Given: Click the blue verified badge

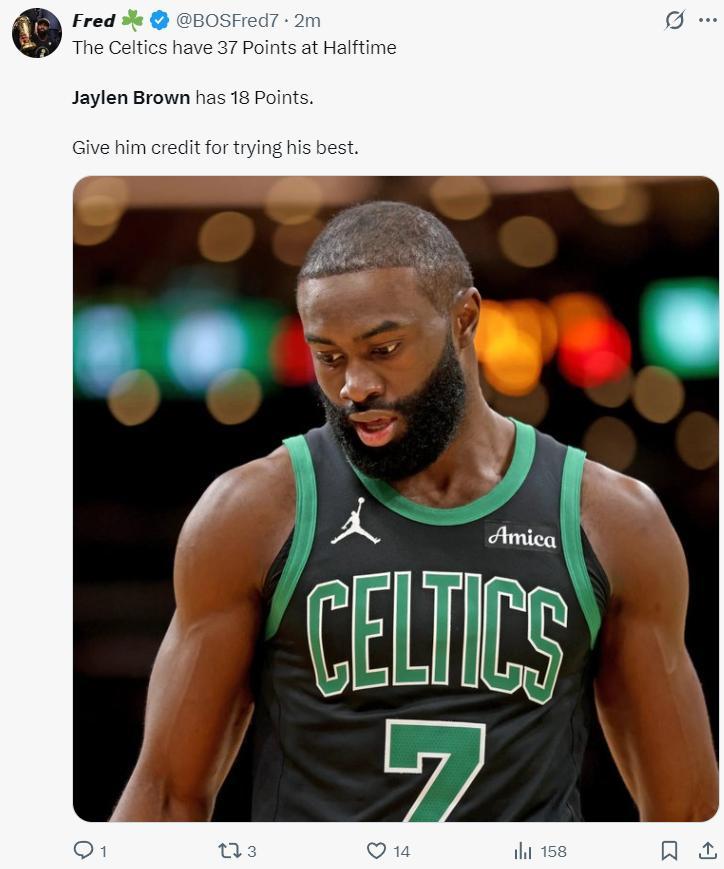Looking at the screenshot, I should [159, 20].
